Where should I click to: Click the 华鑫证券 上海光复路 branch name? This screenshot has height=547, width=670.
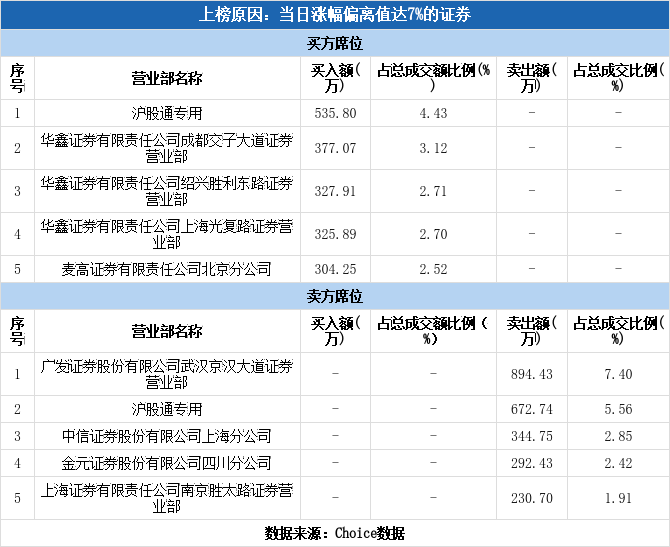click(167, 234)
